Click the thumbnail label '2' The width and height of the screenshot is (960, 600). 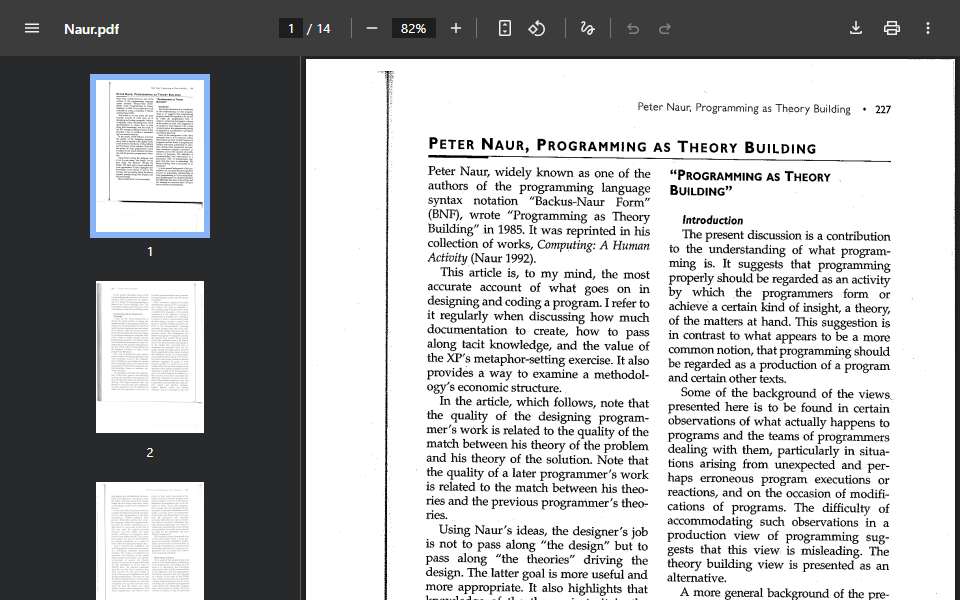click(150, 452)
